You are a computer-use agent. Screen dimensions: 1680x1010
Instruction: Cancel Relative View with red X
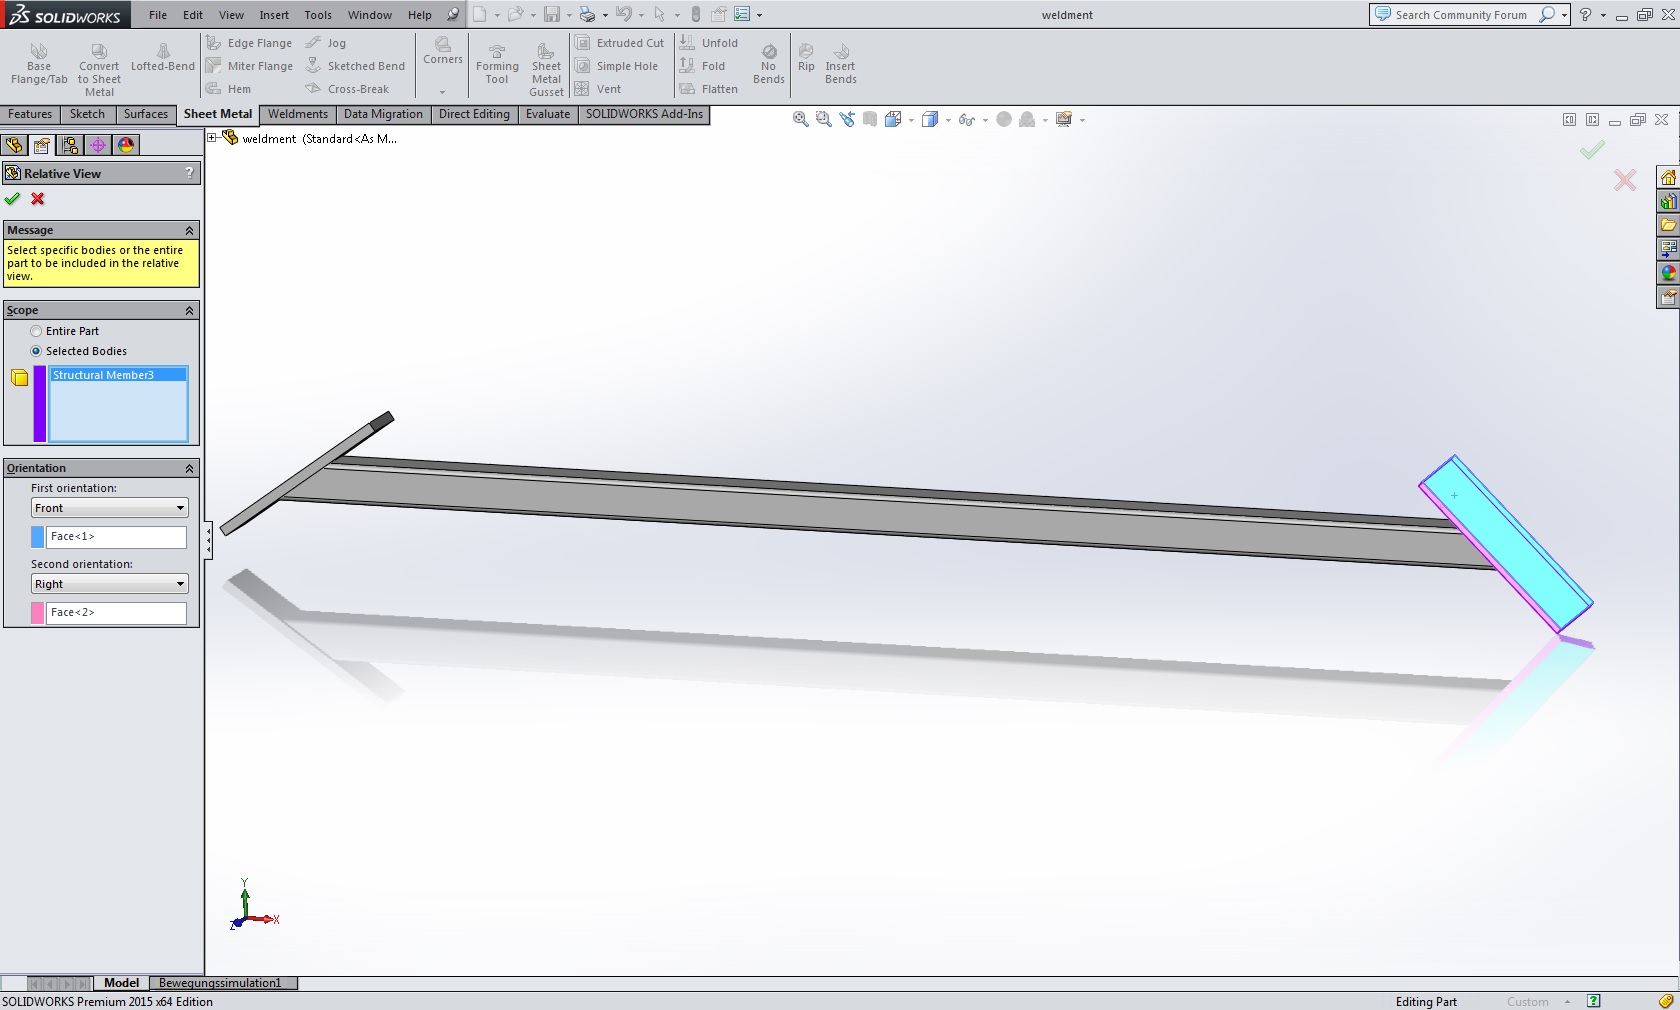pyautogui.click(x=38, y=199)
